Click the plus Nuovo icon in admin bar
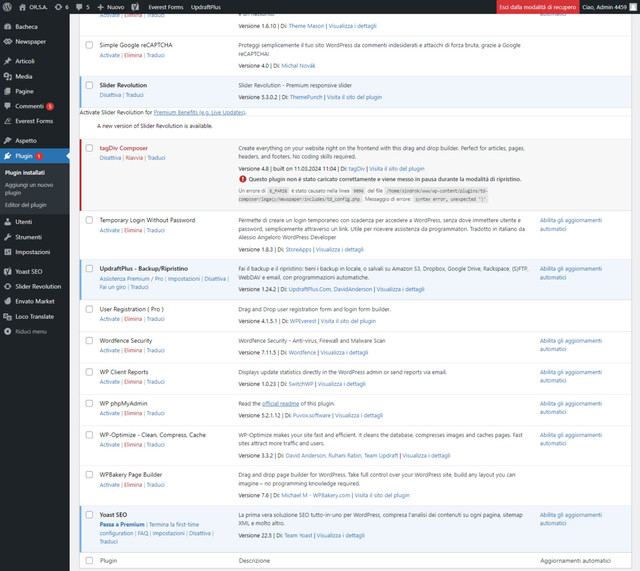Screen dimensions: 640x571 [x=100, y=7]
